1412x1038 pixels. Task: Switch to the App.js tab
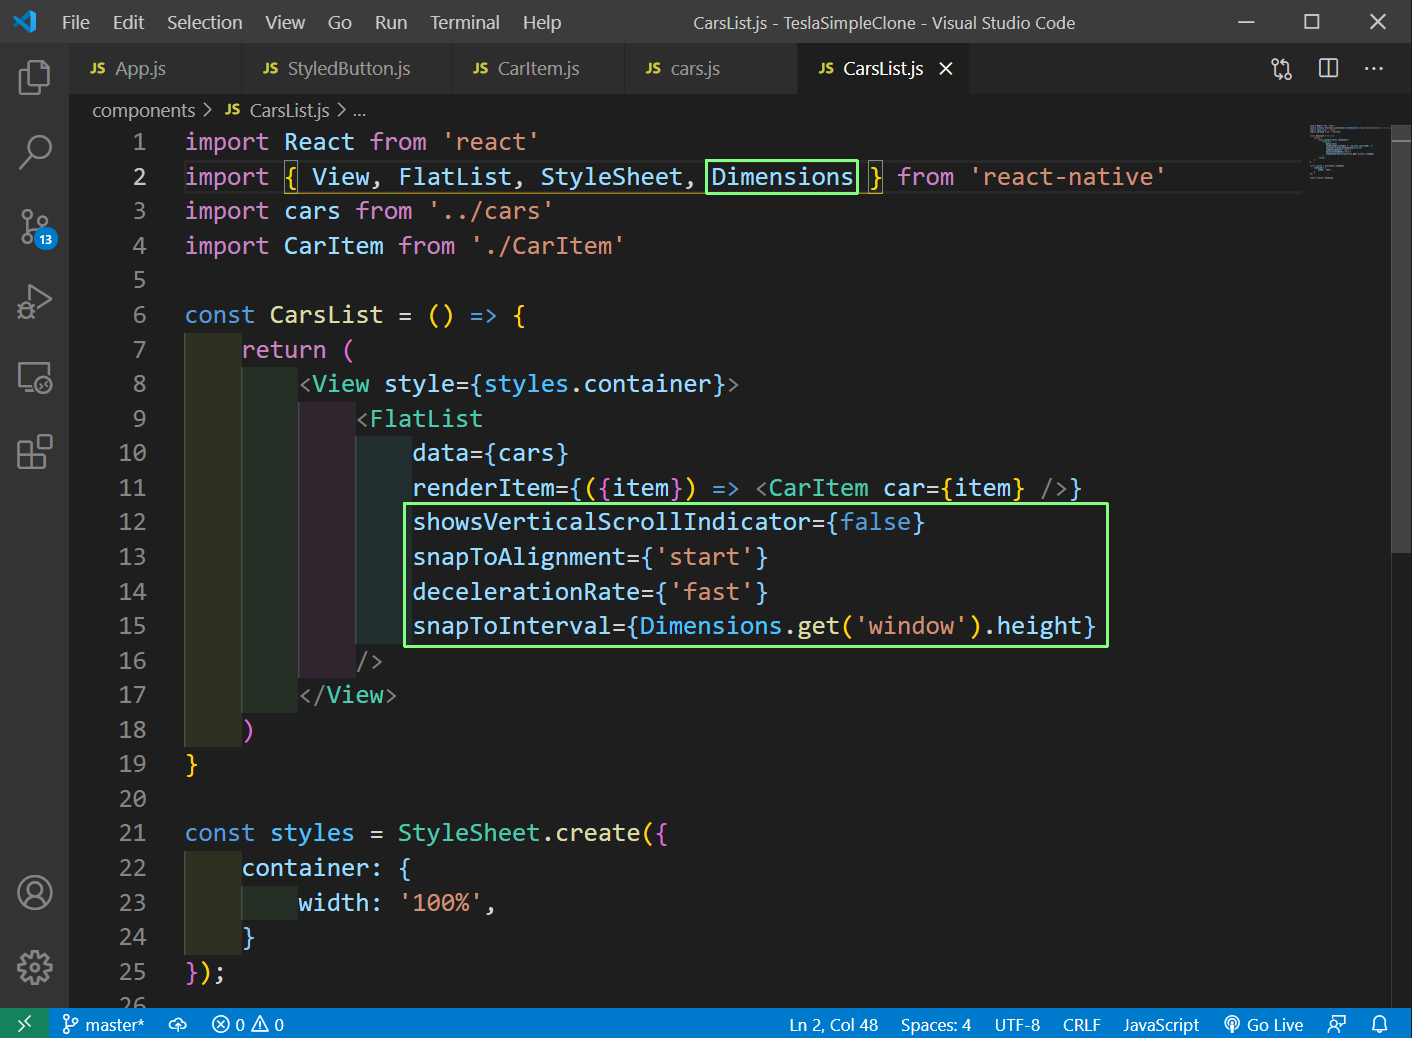coord(155,68)
